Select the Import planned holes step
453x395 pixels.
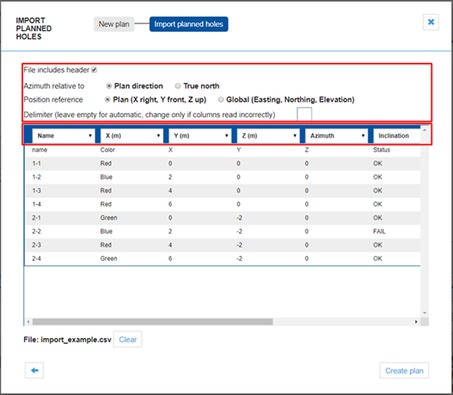coord(189,24)
